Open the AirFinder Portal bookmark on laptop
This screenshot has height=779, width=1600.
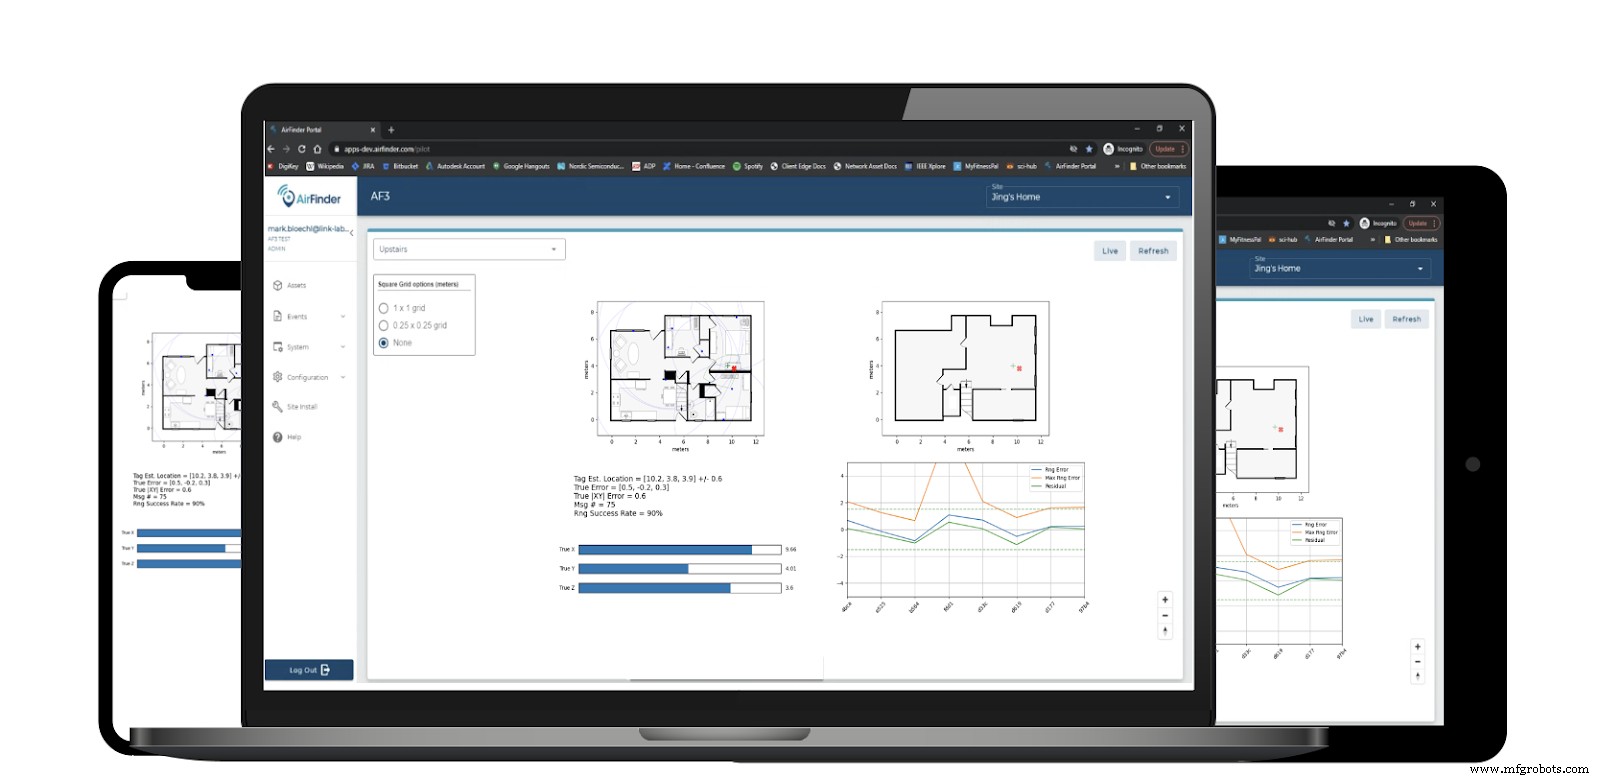pyautogui.click(x=1070, y=167)
